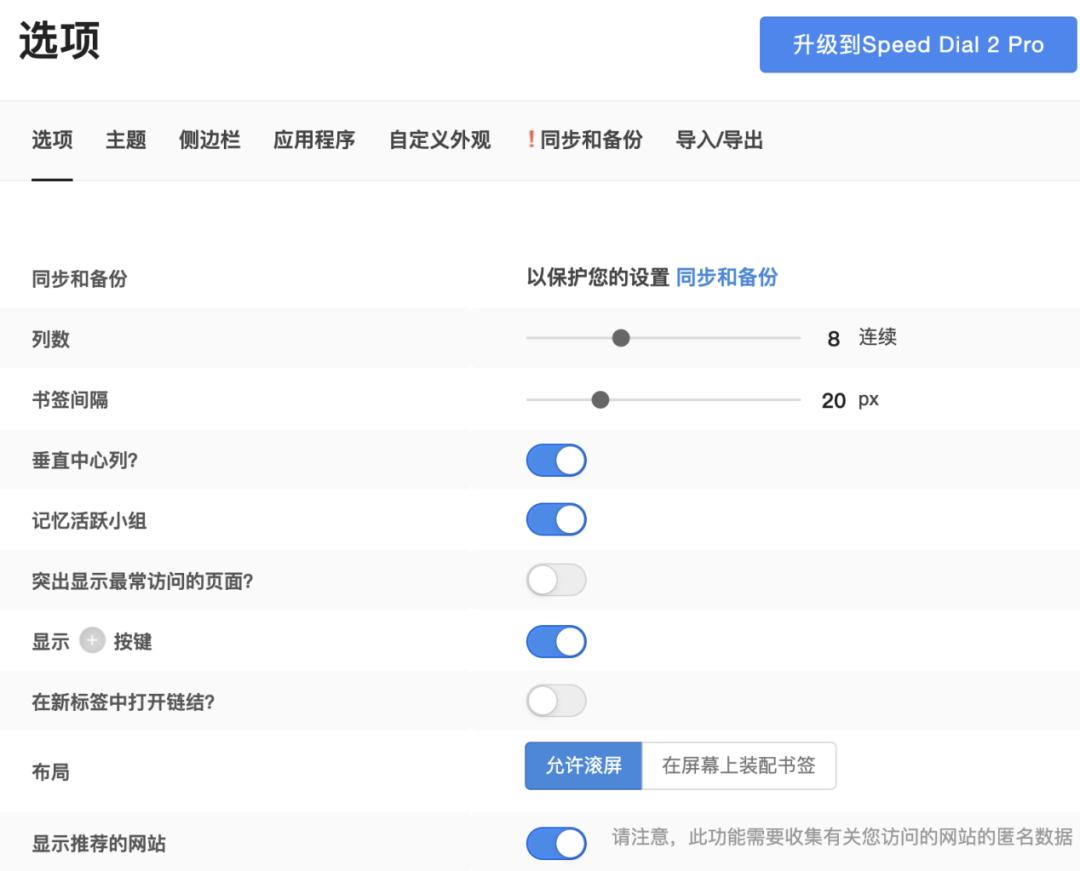Switch to the 主题 tab
The image size is (1080, 871).
[124, 140]
